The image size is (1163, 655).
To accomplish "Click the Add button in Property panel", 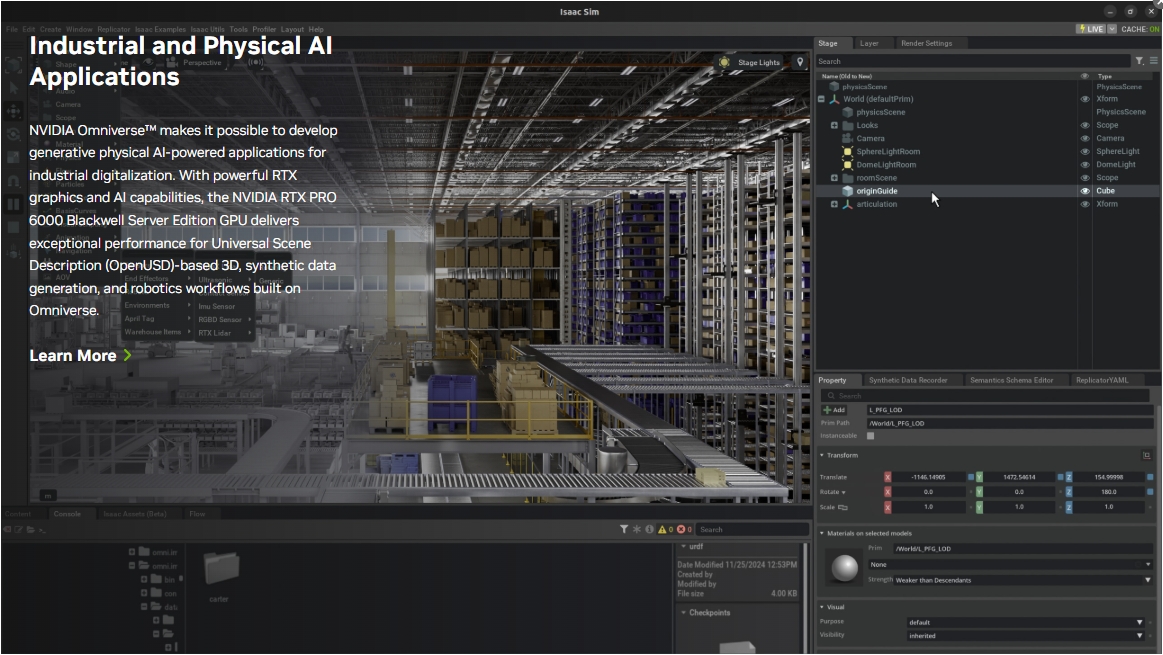I will [x=834, y=410].
